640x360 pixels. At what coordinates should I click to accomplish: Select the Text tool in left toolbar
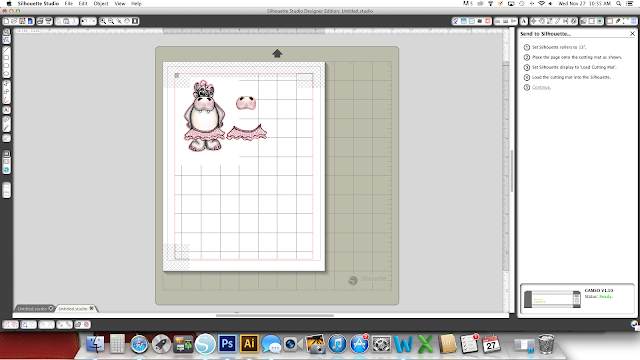point(7,110)
